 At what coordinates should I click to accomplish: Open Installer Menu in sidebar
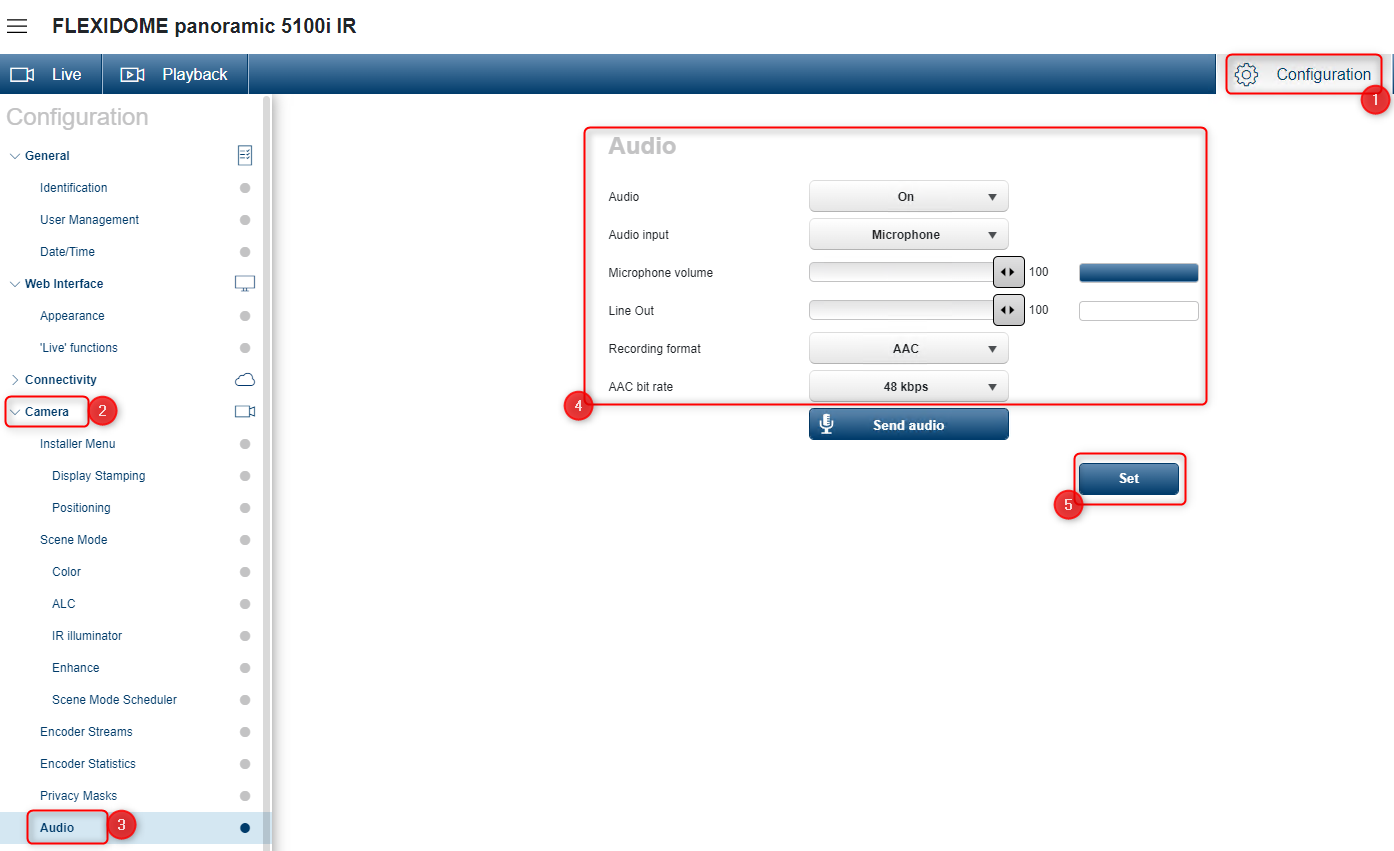[77, 443]
